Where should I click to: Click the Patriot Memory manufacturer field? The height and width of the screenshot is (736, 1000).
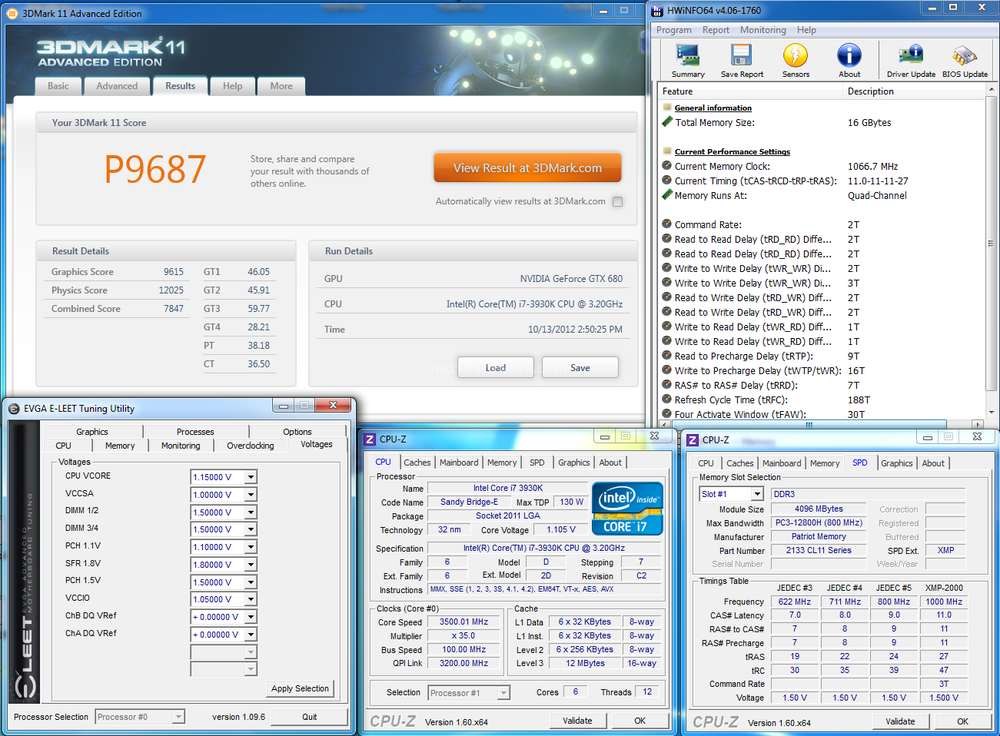coord(818,537)
